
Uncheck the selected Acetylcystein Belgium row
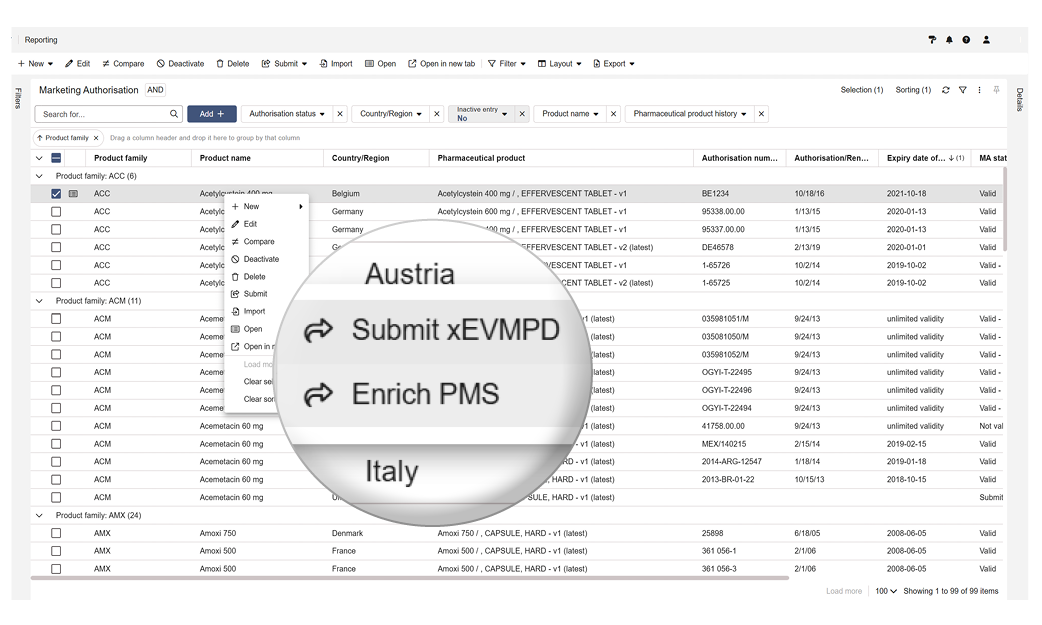coord(56,194)
